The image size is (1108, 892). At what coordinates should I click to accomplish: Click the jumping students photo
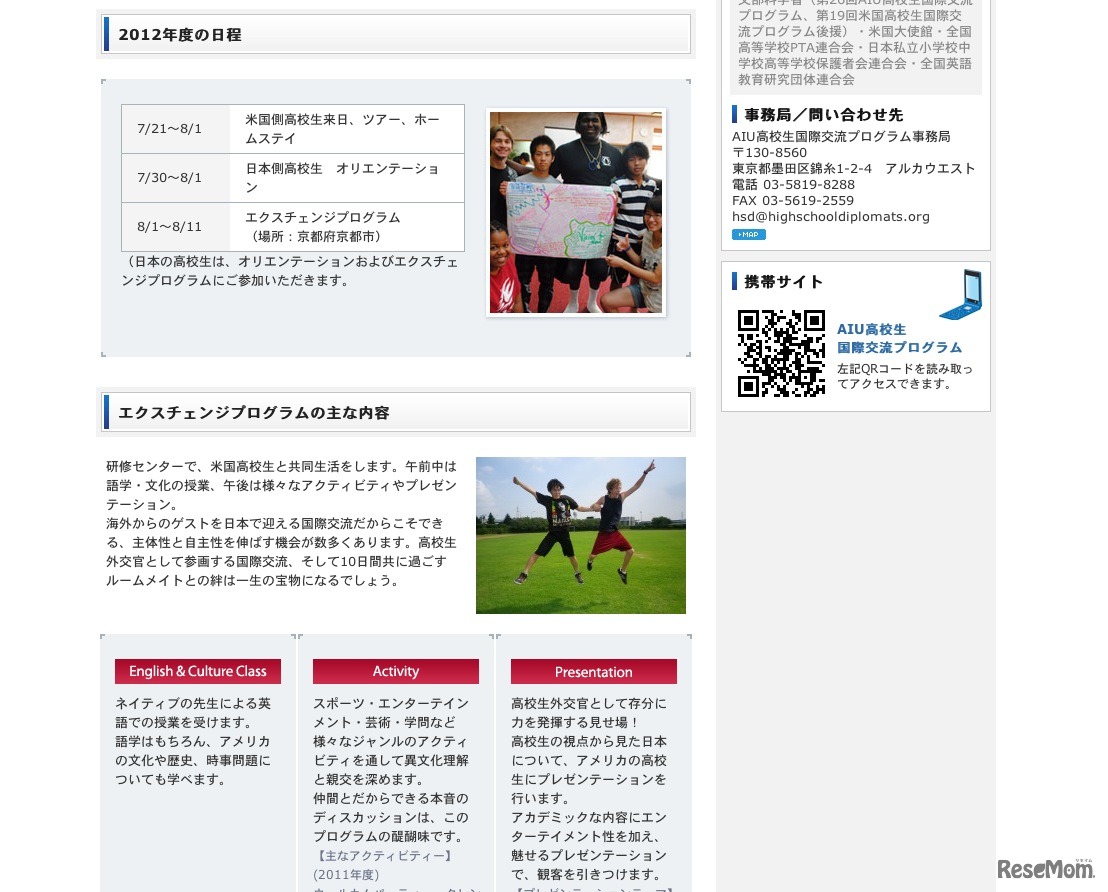[580, 535]
